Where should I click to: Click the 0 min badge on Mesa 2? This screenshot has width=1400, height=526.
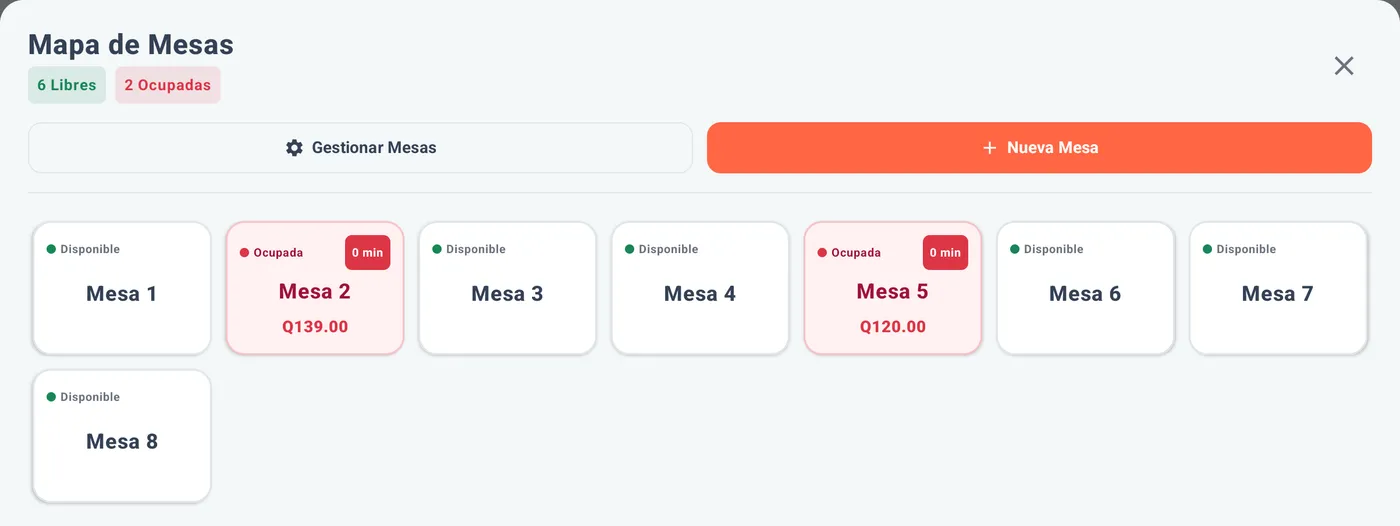[367, 253]
